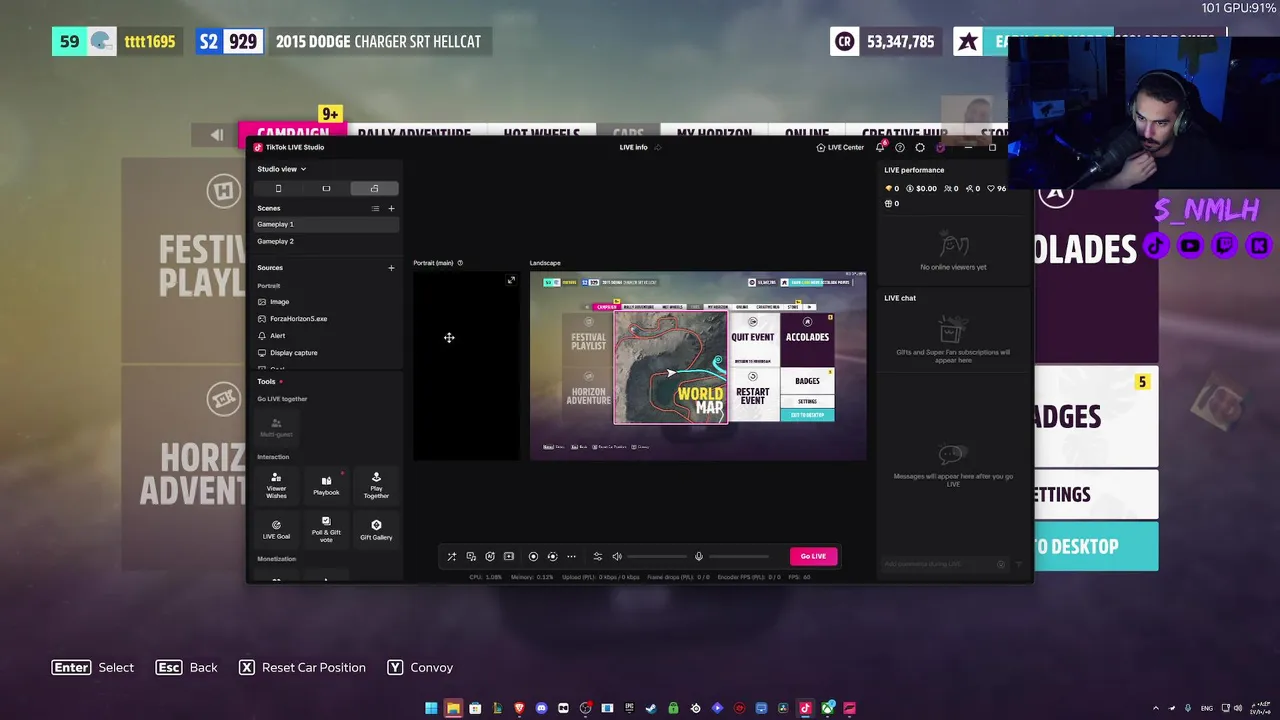Select the Alert source

326,335
